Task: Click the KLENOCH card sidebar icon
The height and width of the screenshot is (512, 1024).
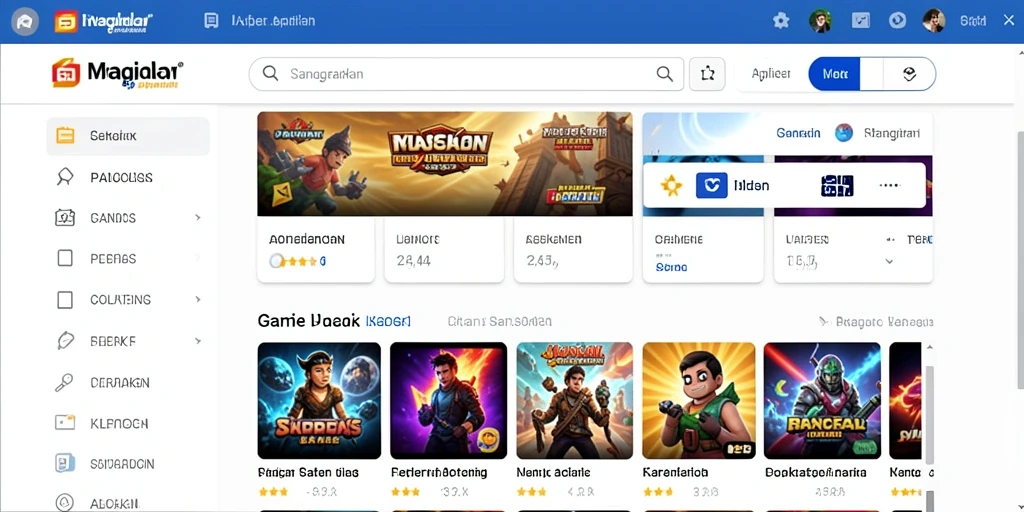Action: (x=65, y=423)
